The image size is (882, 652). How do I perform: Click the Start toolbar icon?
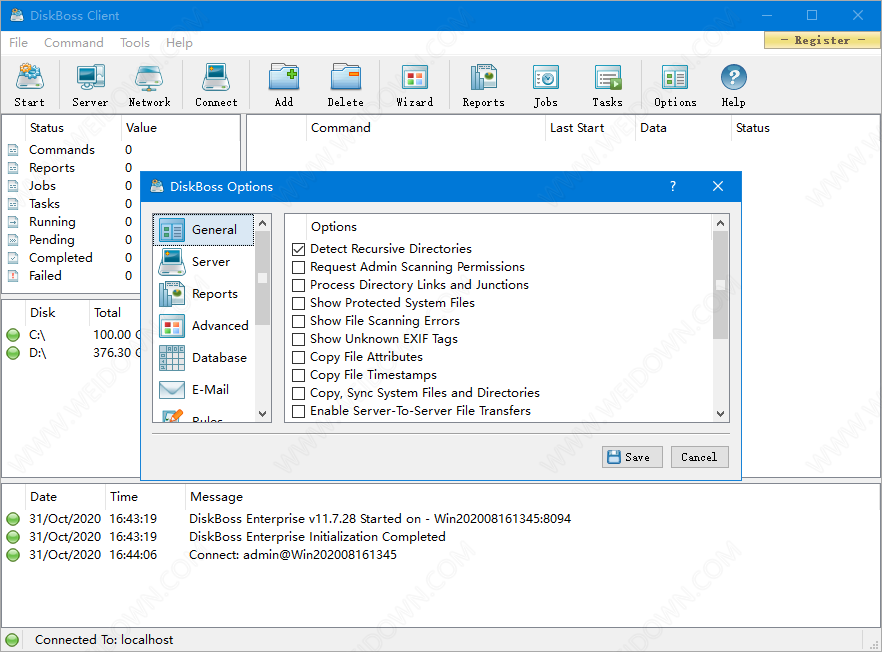pos(30,84)
